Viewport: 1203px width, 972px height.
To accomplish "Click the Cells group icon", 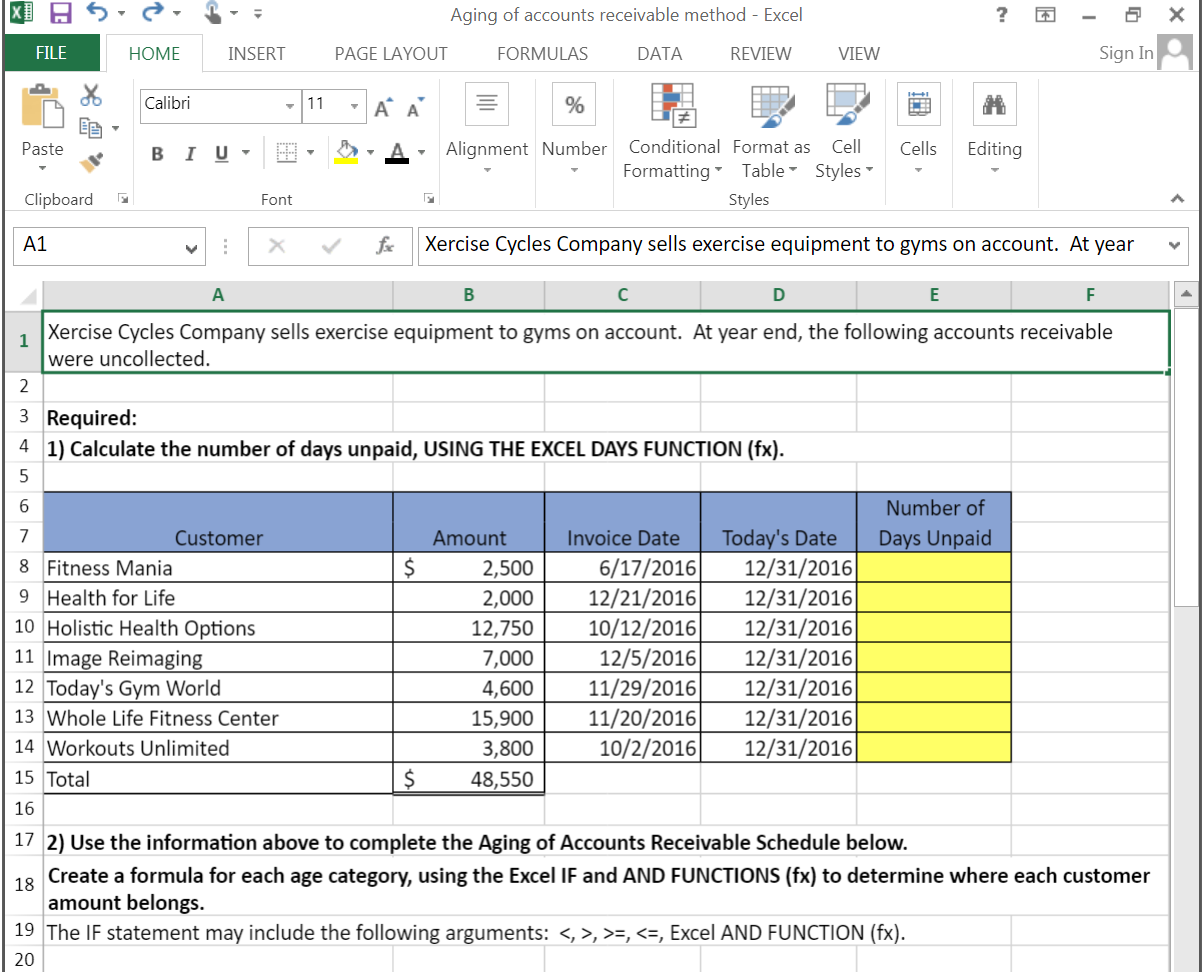I will click(x=918, y=104).
